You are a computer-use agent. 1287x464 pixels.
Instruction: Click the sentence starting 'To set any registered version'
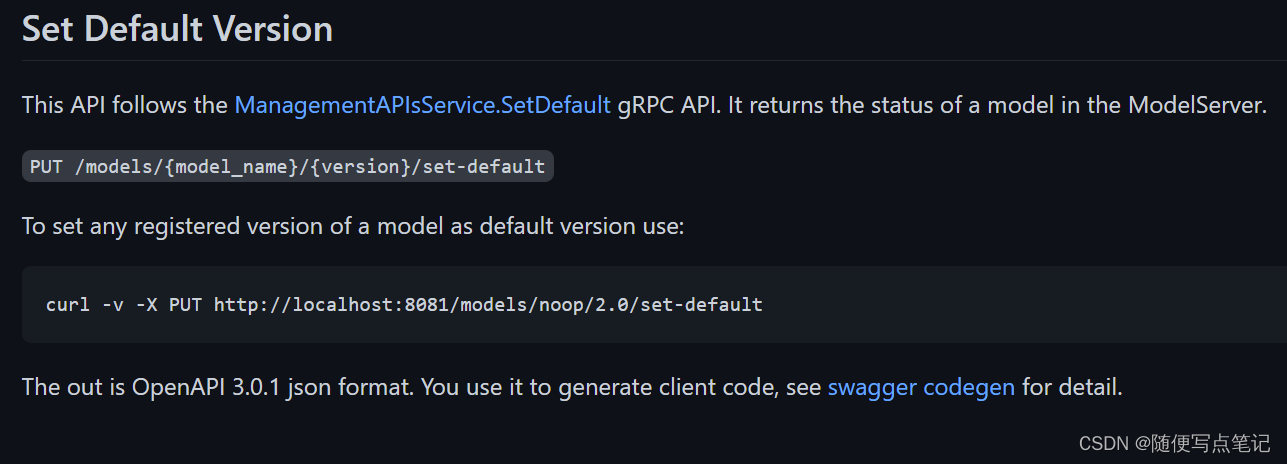coord(353,225)
